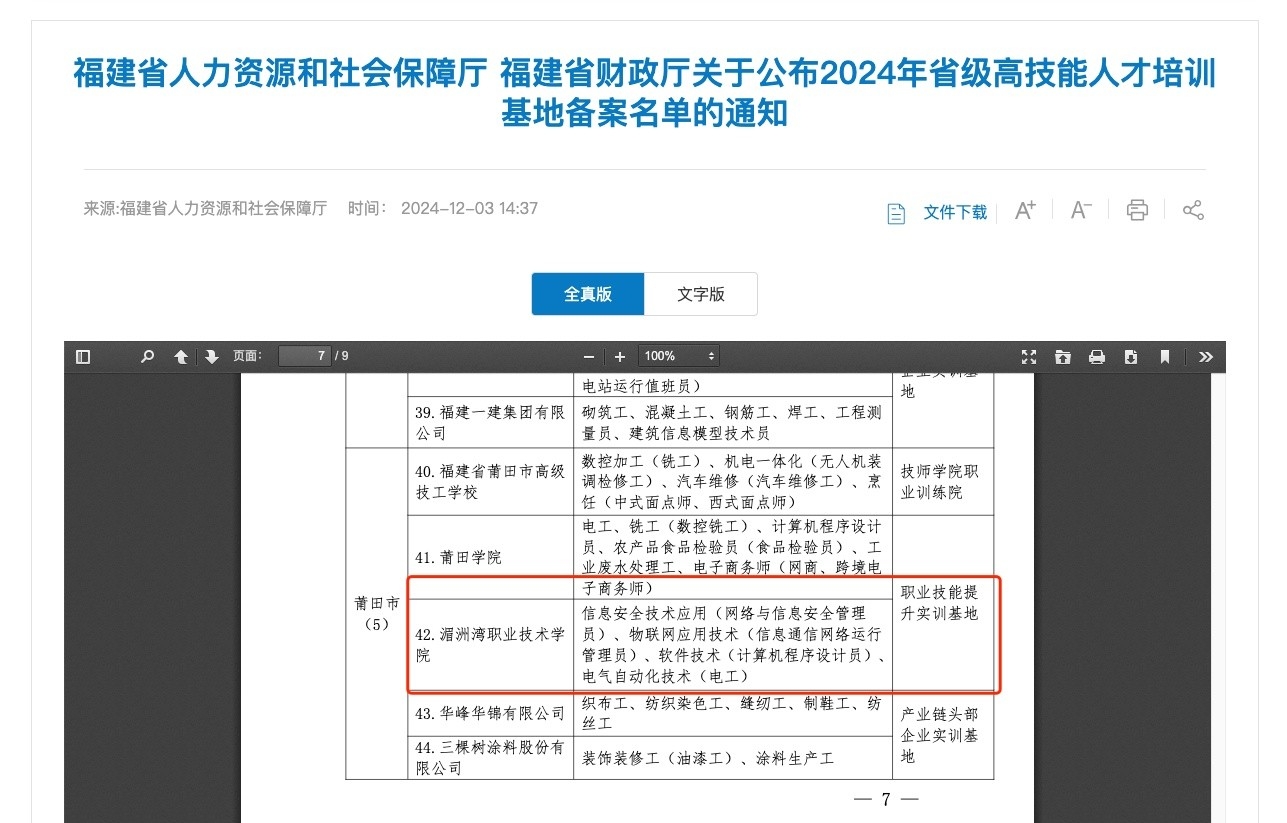Print the PDF via the viewer's printer icon

click(1098, 355)
